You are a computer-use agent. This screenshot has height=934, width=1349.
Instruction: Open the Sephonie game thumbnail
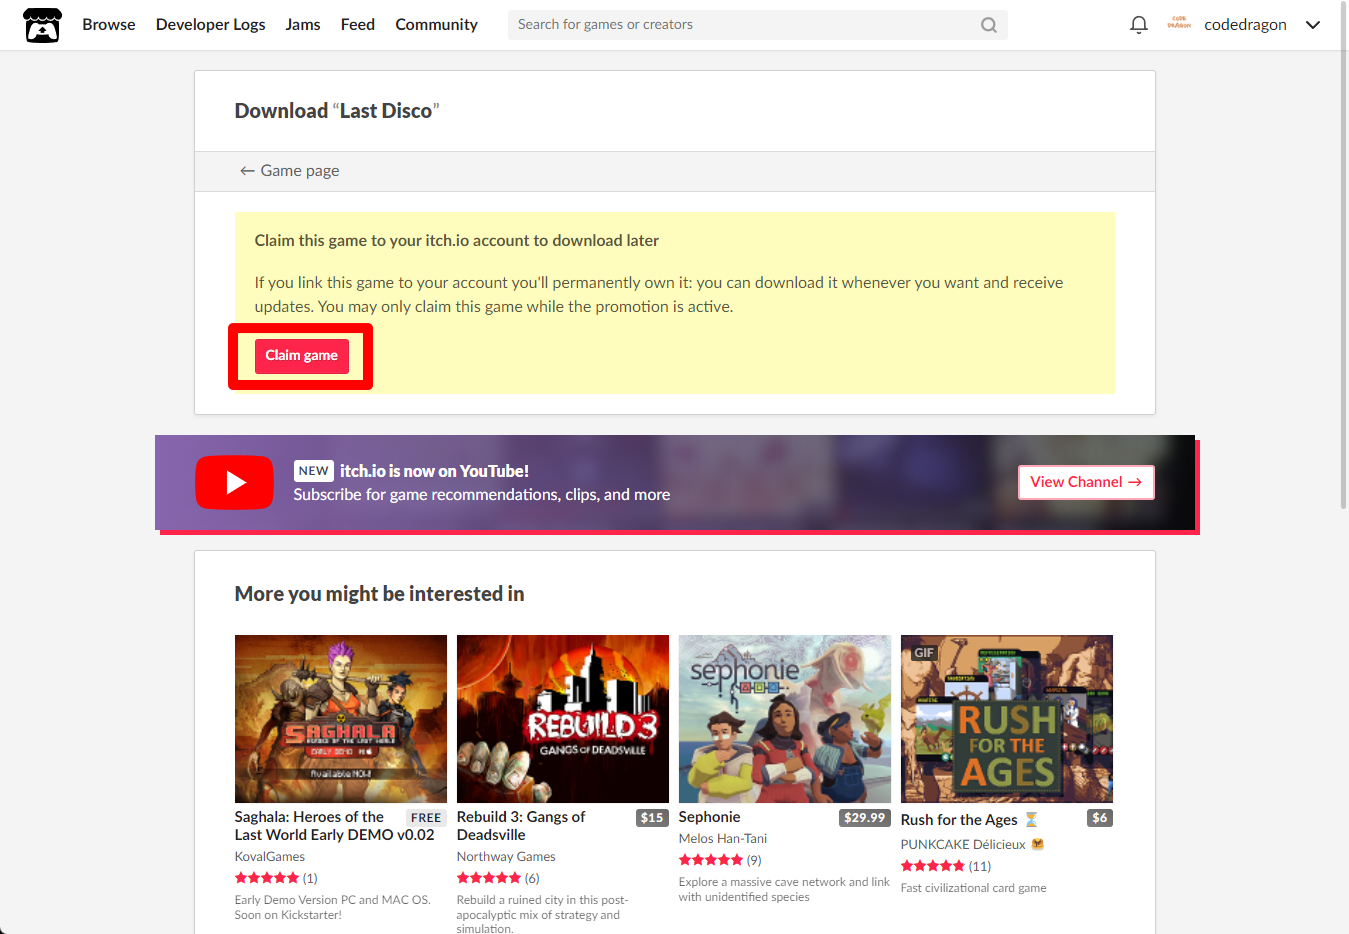[785, 719]
